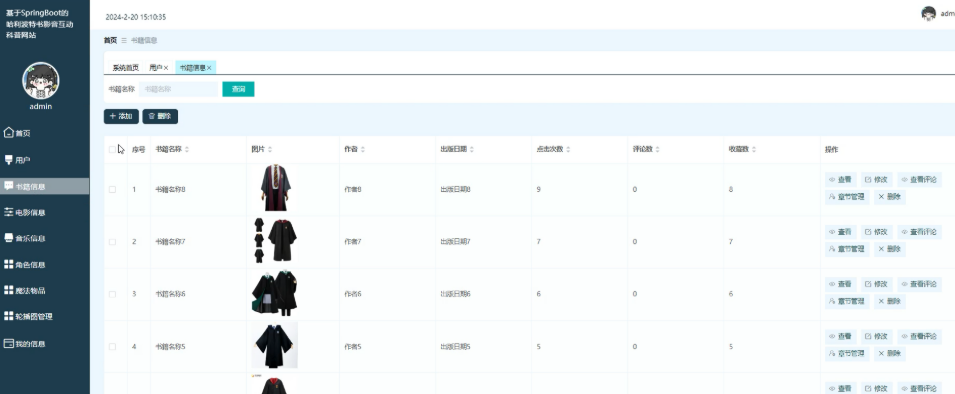Open the robe image of 书籍名称5
This screenshot has width=955, height=394.
point(275,345)
